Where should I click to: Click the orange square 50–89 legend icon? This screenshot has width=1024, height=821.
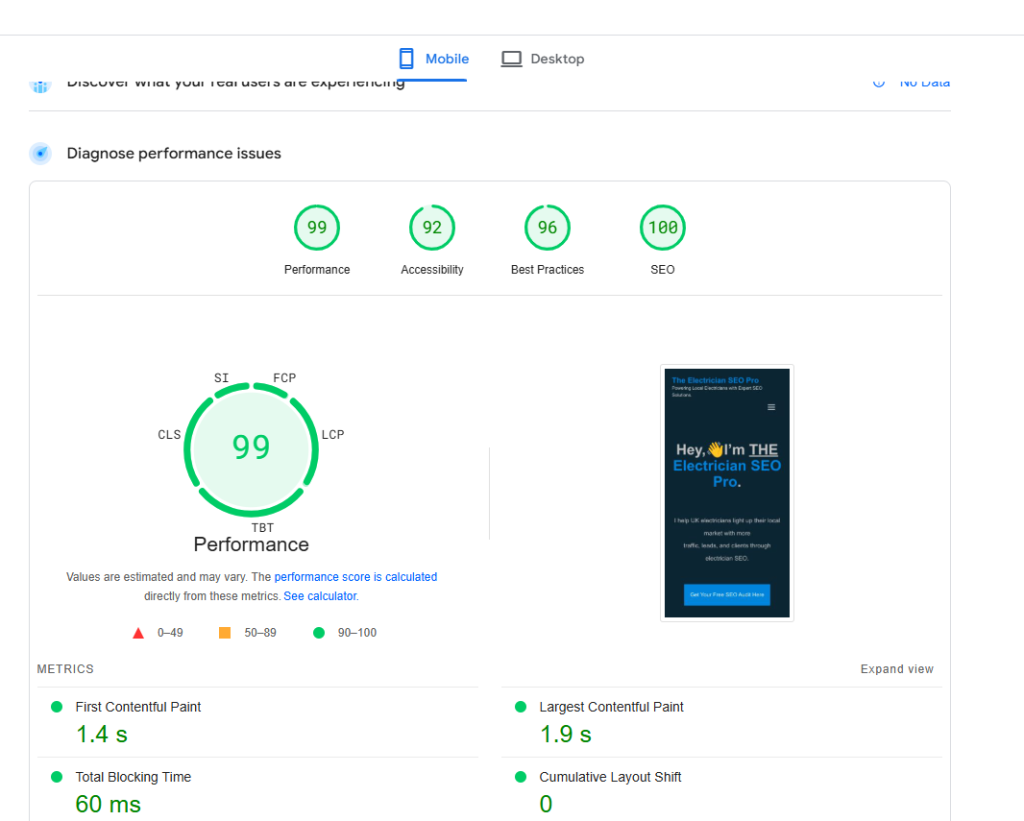pos(225,632)
